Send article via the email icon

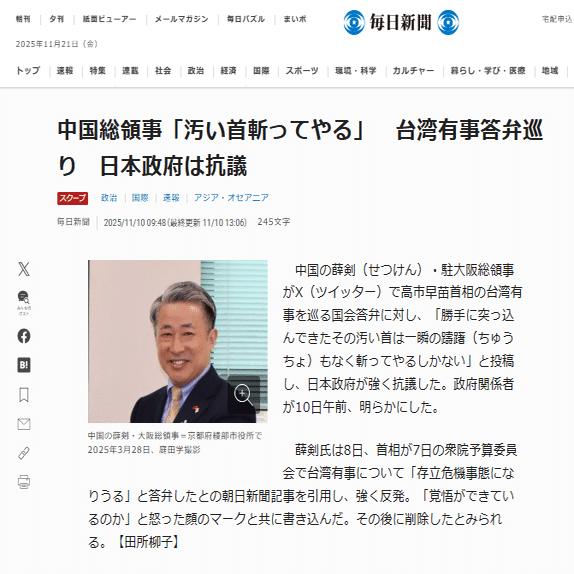[24, 424]
